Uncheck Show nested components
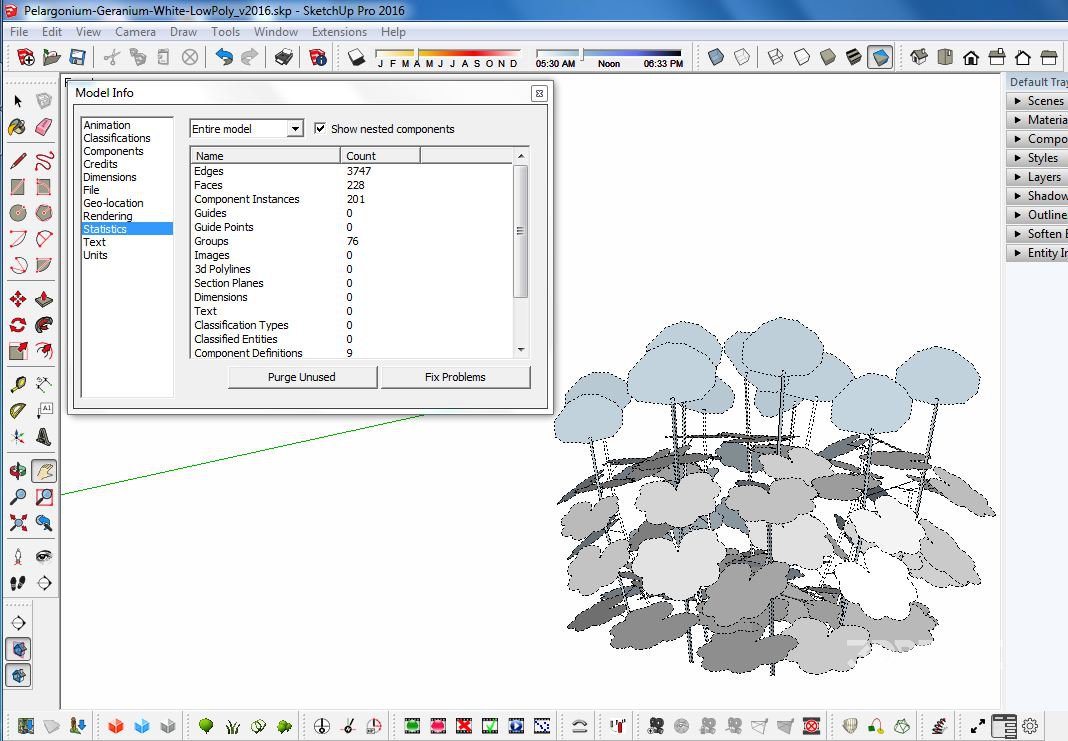The height and width of the screenshot is (741, 1068). pos(320,129)
